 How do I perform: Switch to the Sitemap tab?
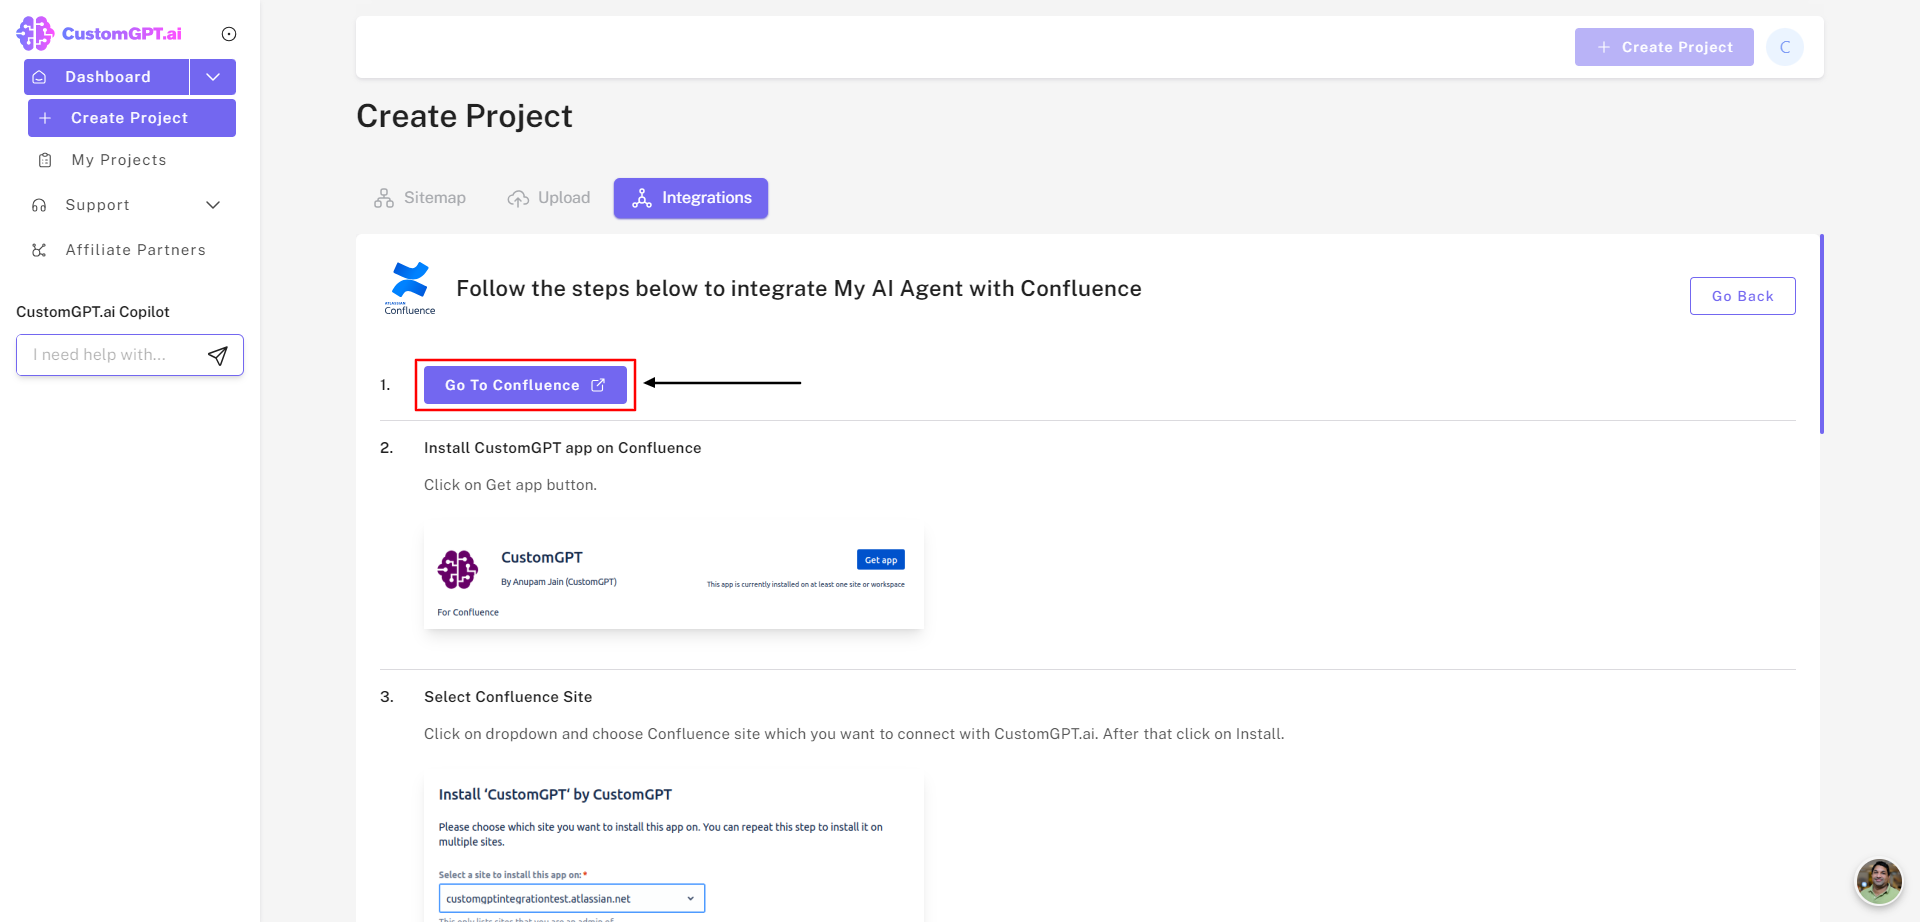pyautogui.click(x=420, y=198)
